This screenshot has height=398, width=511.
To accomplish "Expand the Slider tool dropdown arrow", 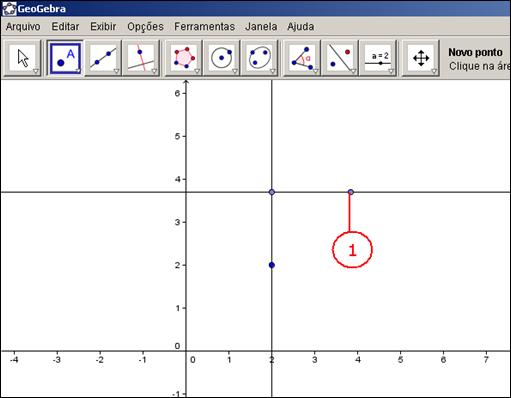I will [x=391, y=71].
